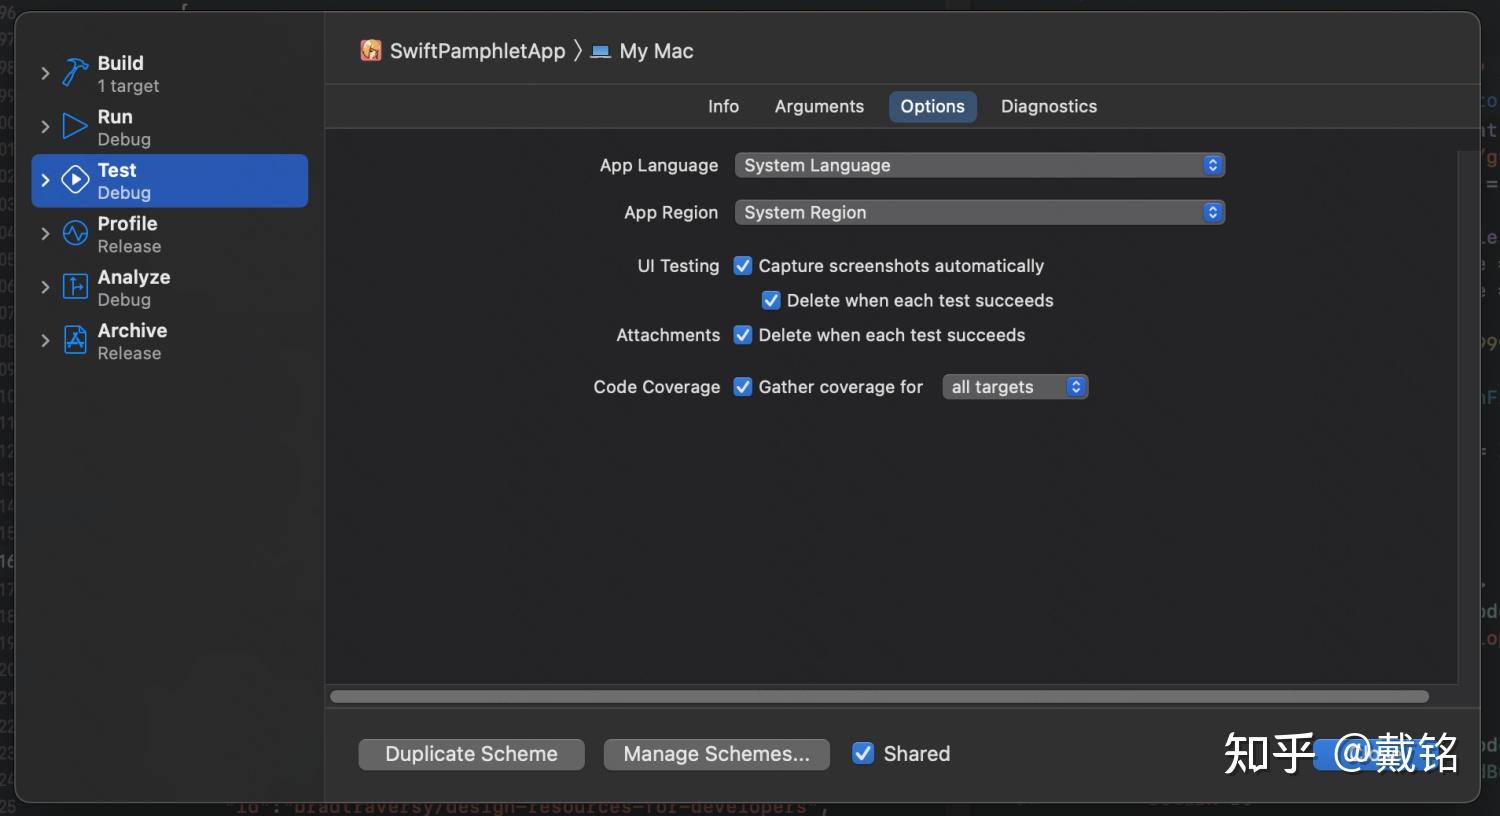Switch to the Diagnostics tab
1500x816 pixels.
tap(1048, 107)
